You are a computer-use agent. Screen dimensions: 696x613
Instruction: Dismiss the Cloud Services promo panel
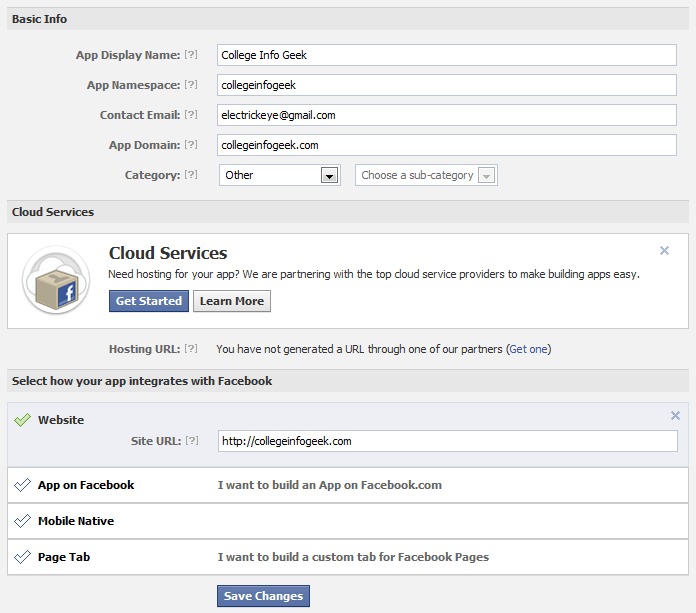coord(664,251)
